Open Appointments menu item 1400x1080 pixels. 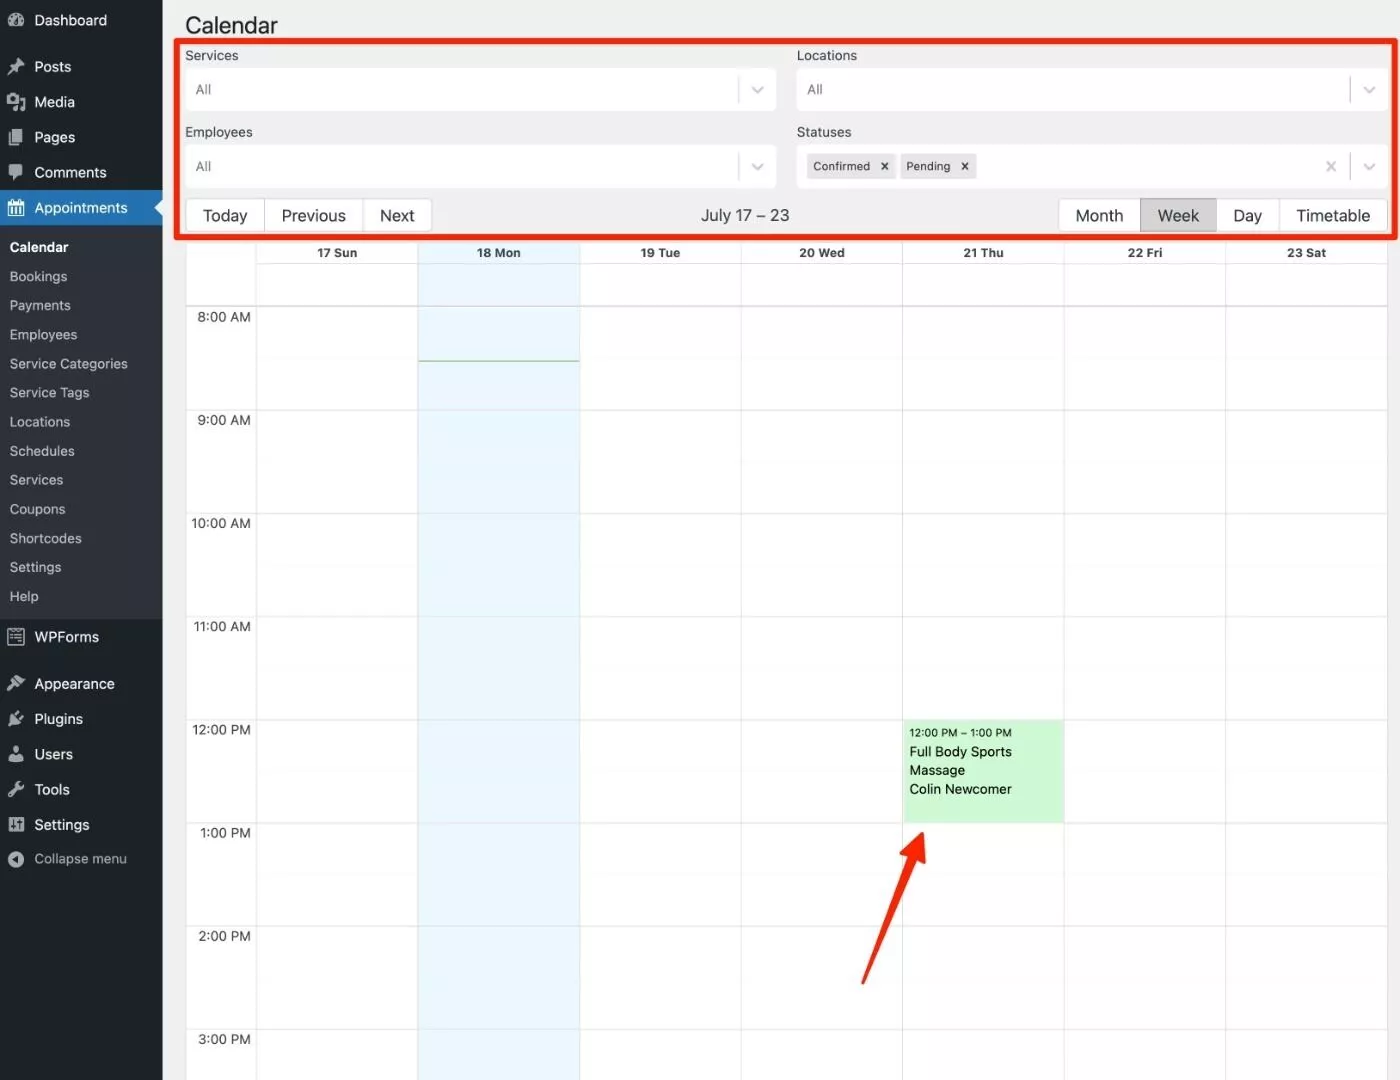(81, 208)
